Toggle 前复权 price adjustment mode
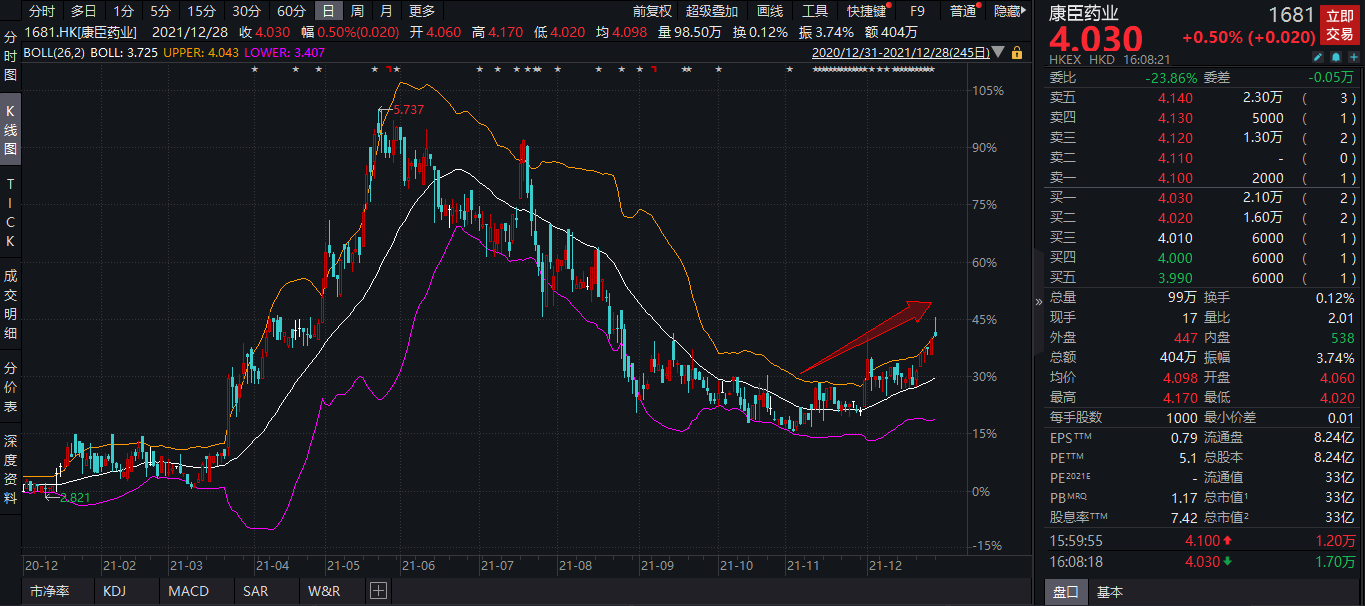This screenshot has width=1365, height=606. [653, 11]
